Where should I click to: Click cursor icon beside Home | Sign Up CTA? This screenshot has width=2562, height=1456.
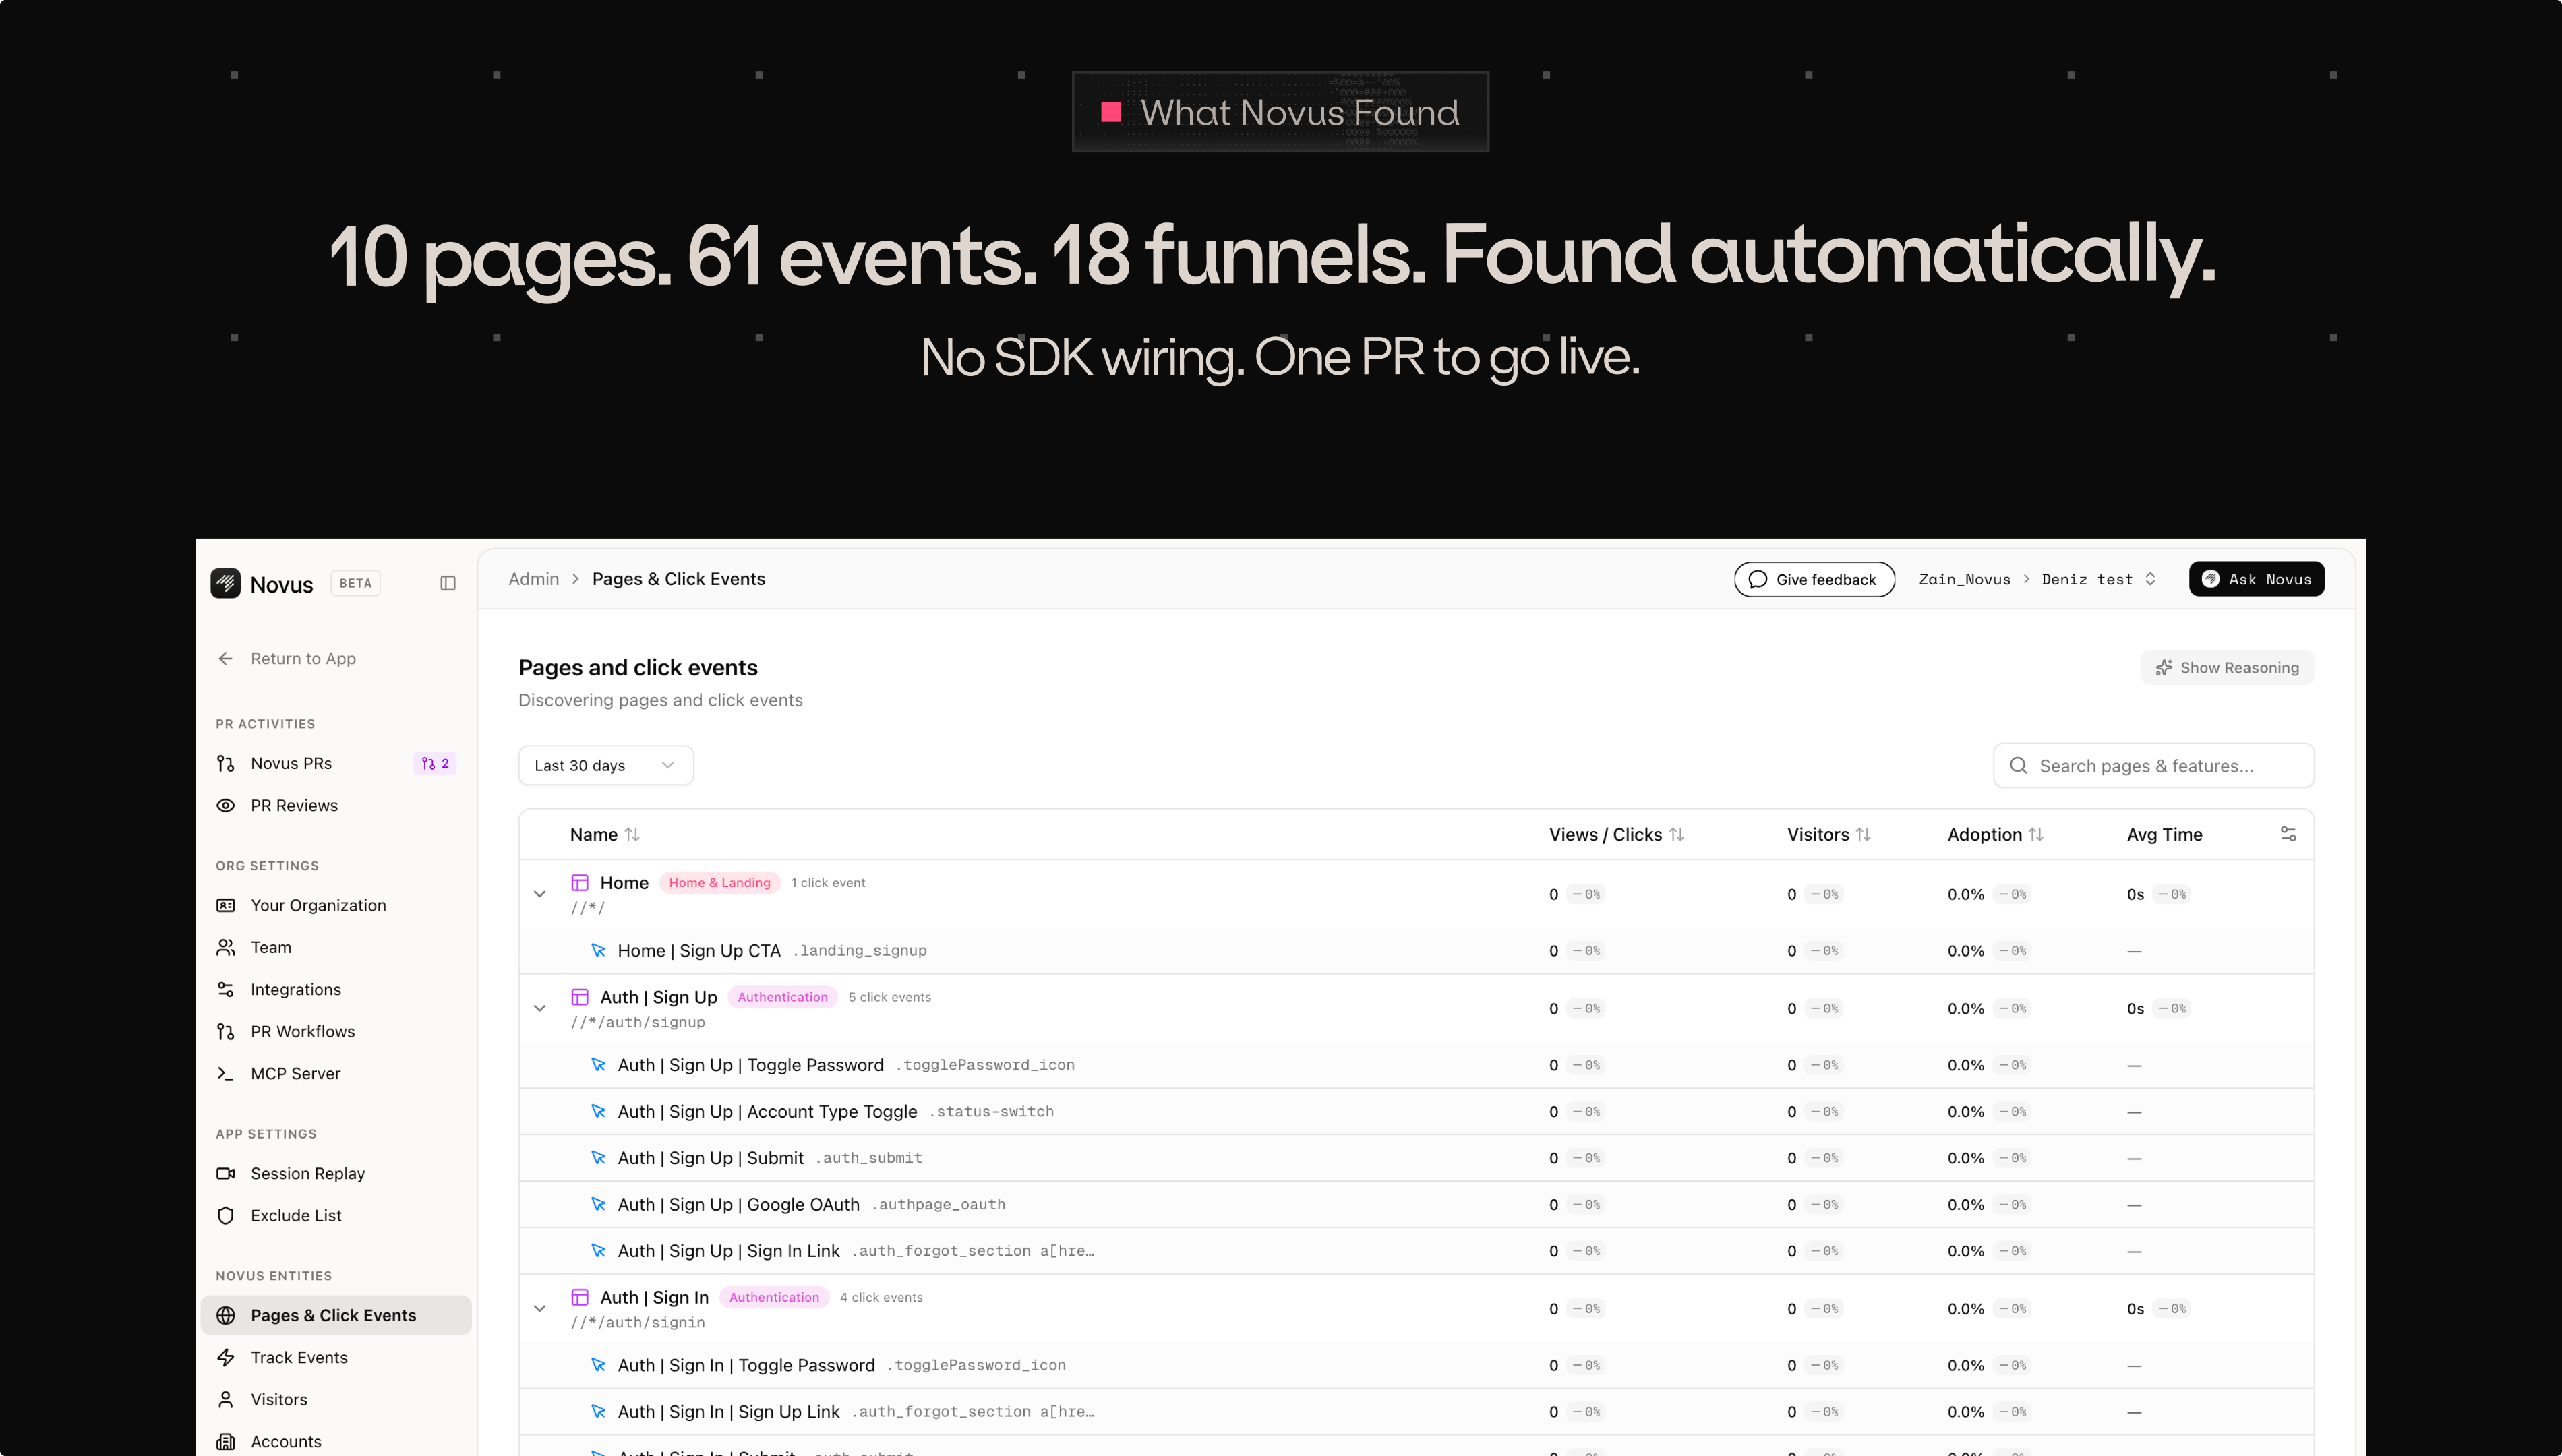click(598, 950)
